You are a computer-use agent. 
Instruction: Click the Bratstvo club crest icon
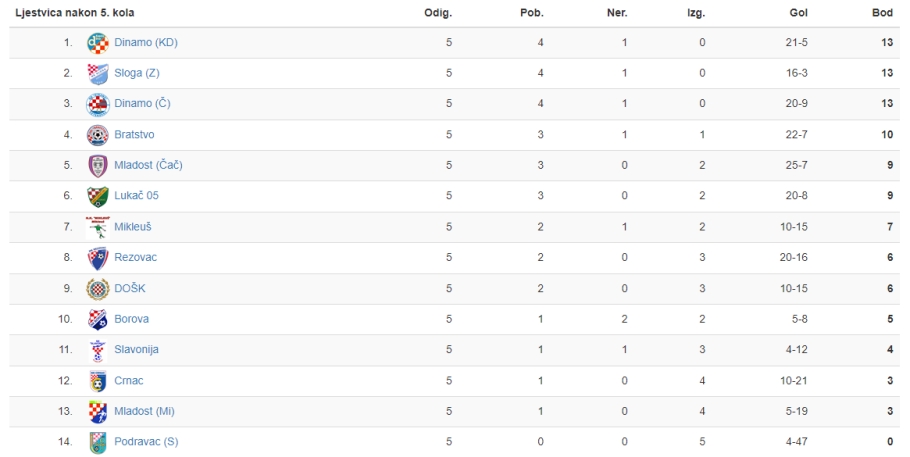click(x=98, y=135)
